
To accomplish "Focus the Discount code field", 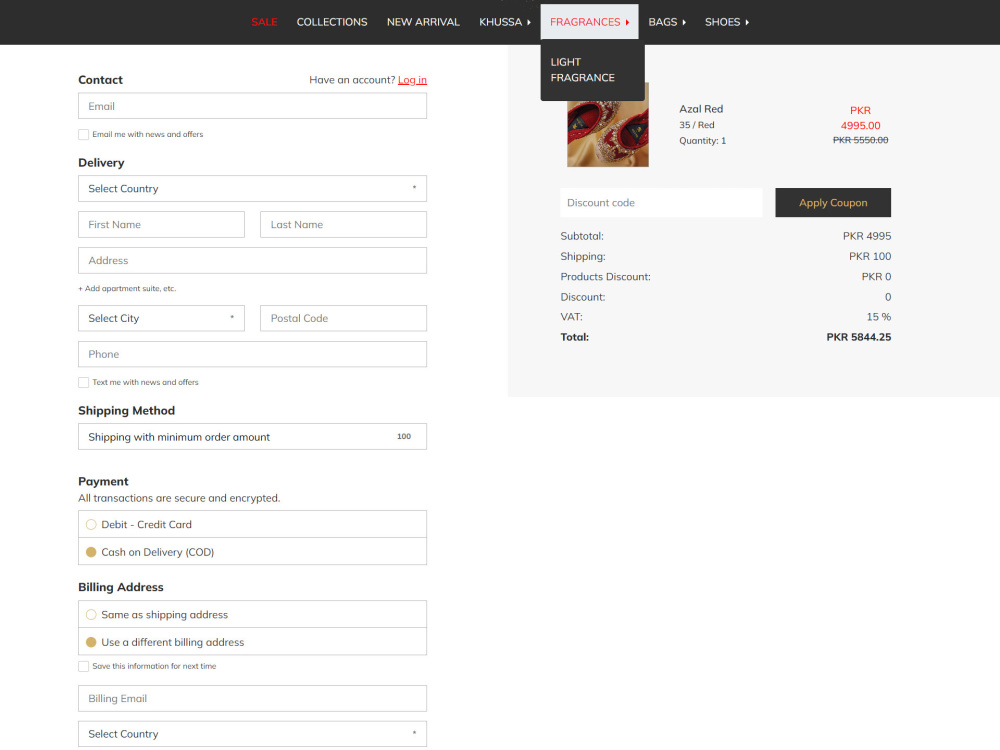I will pos(661,203).
